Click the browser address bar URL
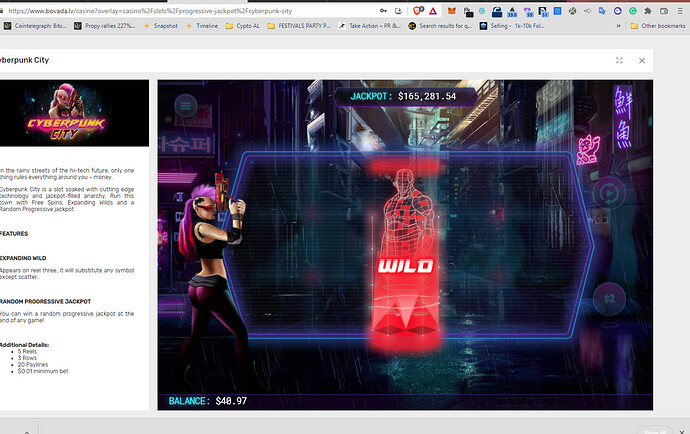 click(x=150, y=11)
